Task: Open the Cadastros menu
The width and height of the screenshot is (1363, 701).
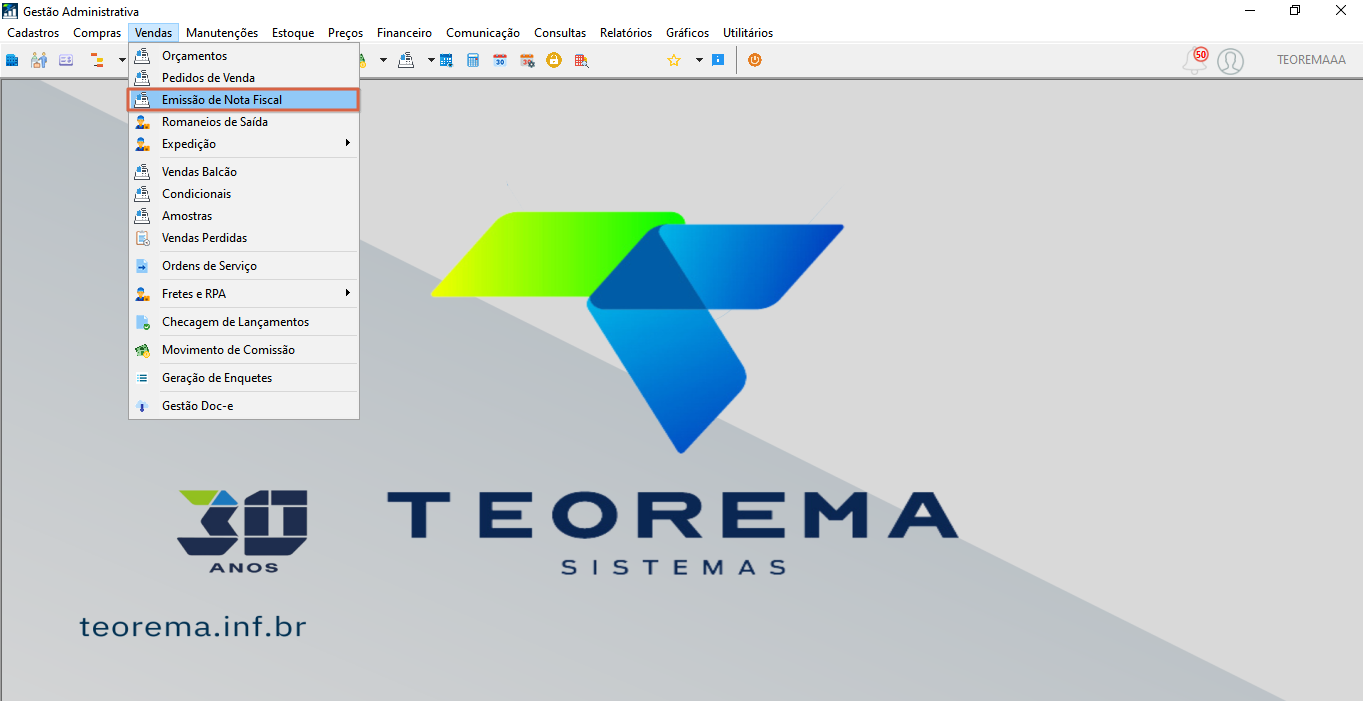Action: pos(33,33)
